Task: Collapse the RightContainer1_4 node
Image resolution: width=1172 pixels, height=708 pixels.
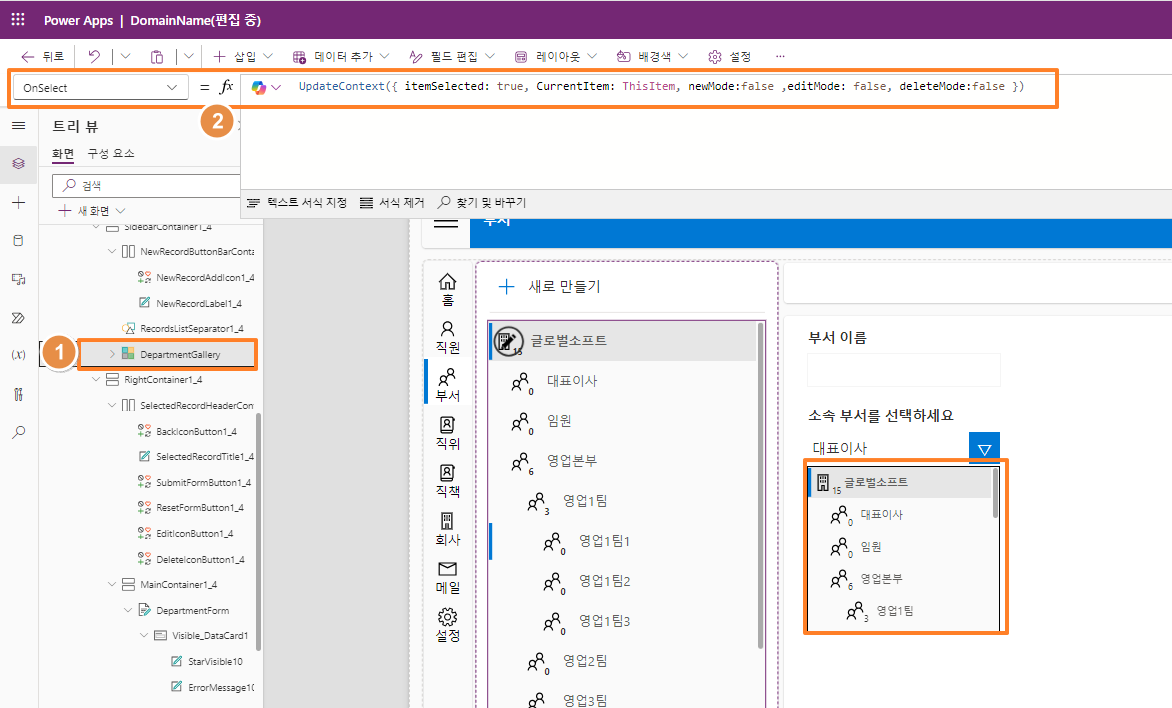Action: (96, 380)
